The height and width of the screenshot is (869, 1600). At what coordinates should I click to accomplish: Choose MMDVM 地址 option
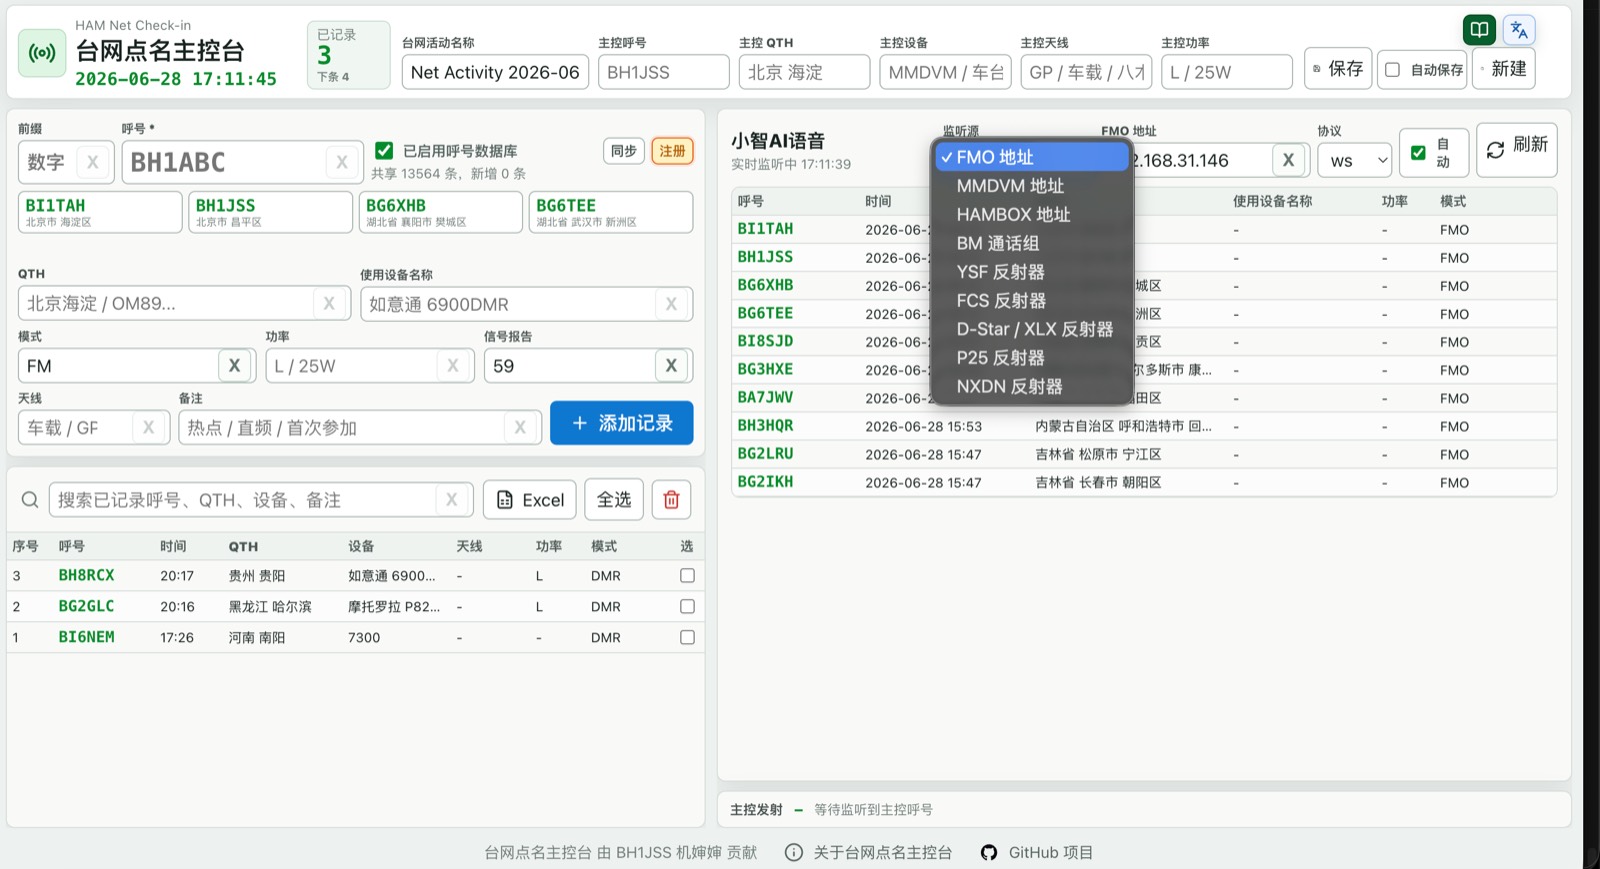(x=1031, y=186)
